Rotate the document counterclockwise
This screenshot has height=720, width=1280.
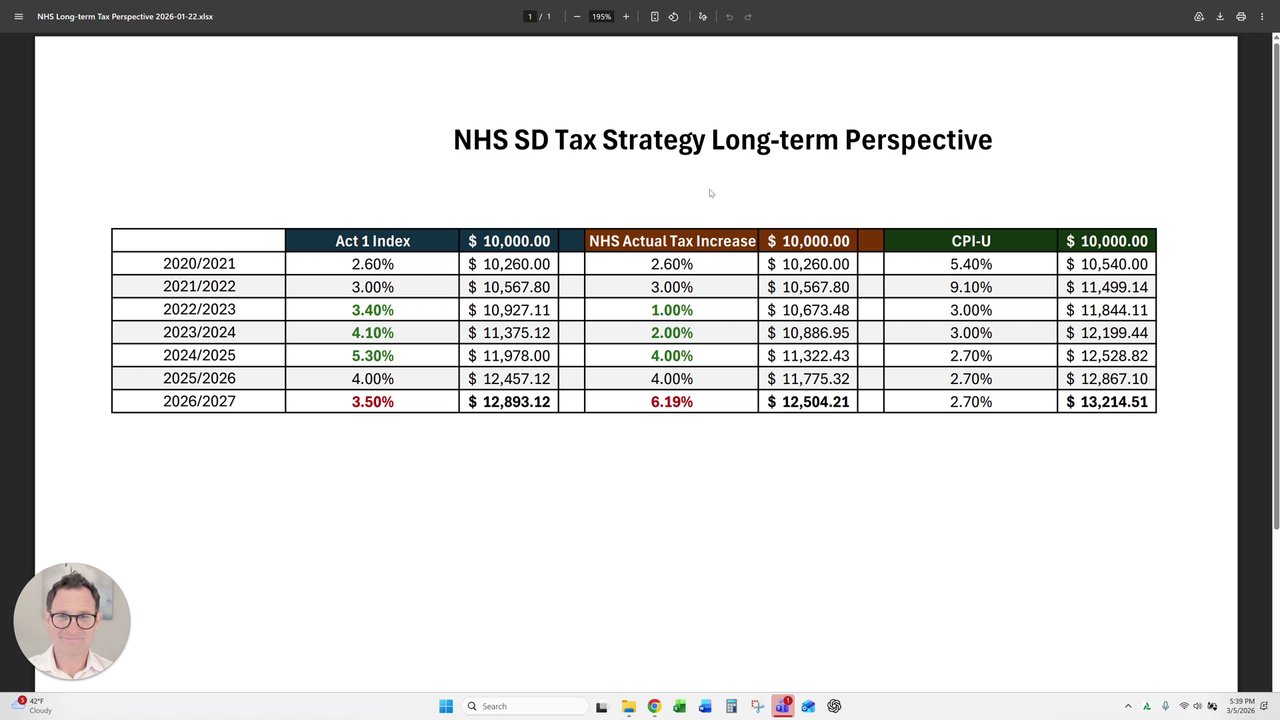coord(673,16)
